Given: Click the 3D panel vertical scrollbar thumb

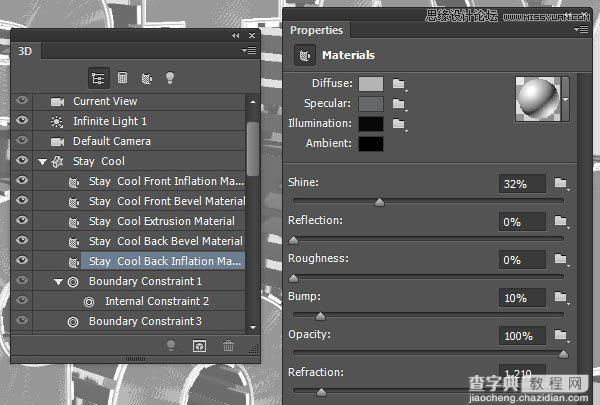Looking at the screenshot, I should pos(253,149).
